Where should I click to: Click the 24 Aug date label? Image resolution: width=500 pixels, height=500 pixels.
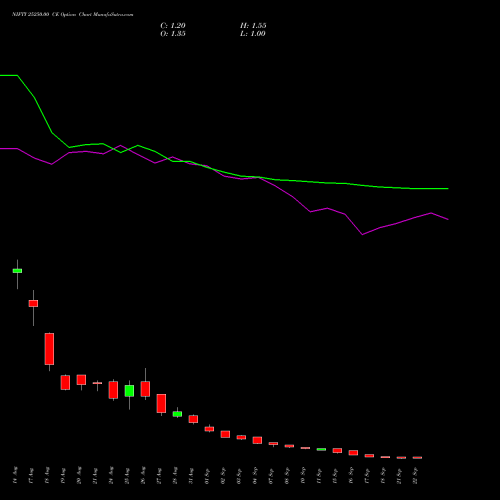click(x=111, y=475)
